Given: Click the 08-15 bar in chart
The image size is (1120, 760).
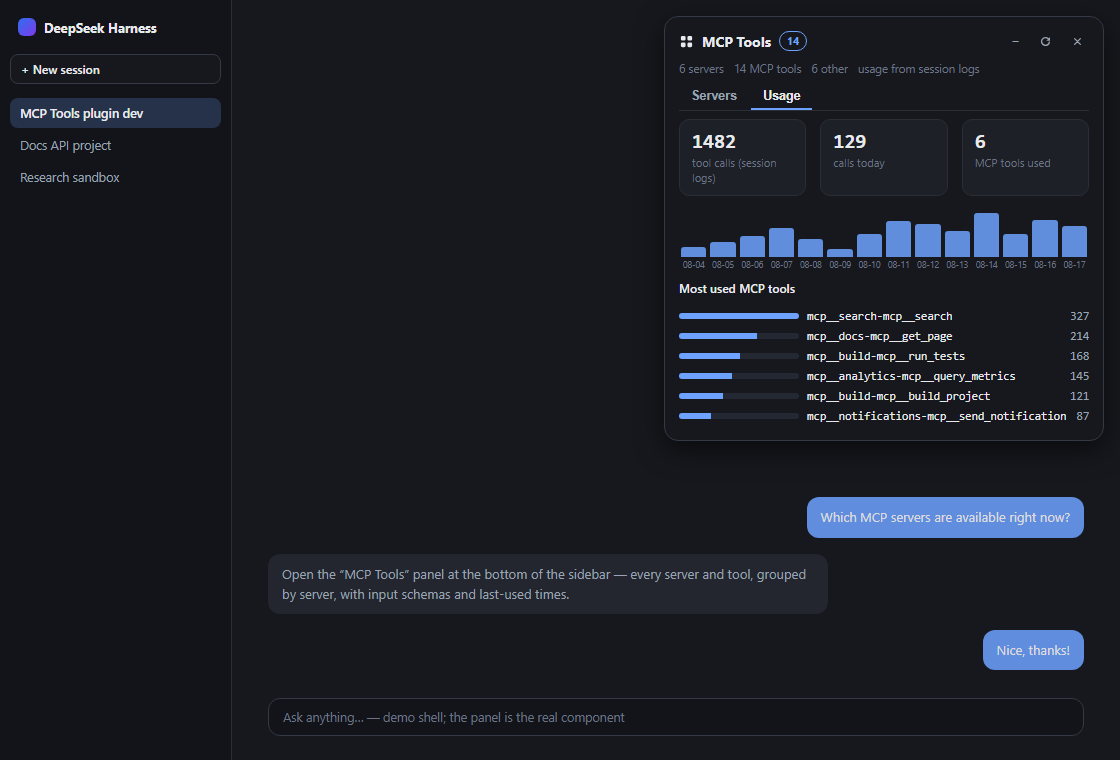Looking at the screenshot, I should (x=1016, y=246).
